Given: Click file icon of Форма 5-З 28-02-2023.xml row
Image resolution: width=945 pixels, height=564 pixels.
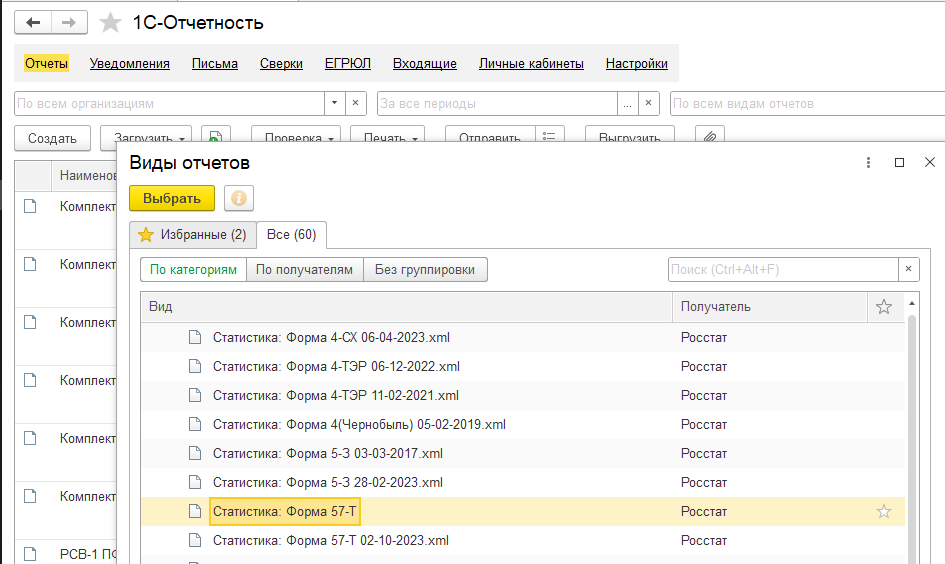Looking at the screenshot, I should 195,482.
